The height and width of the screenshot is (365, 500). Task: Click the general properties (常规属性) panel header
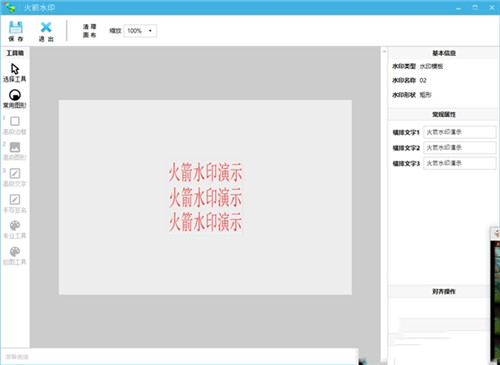[444, 114]
